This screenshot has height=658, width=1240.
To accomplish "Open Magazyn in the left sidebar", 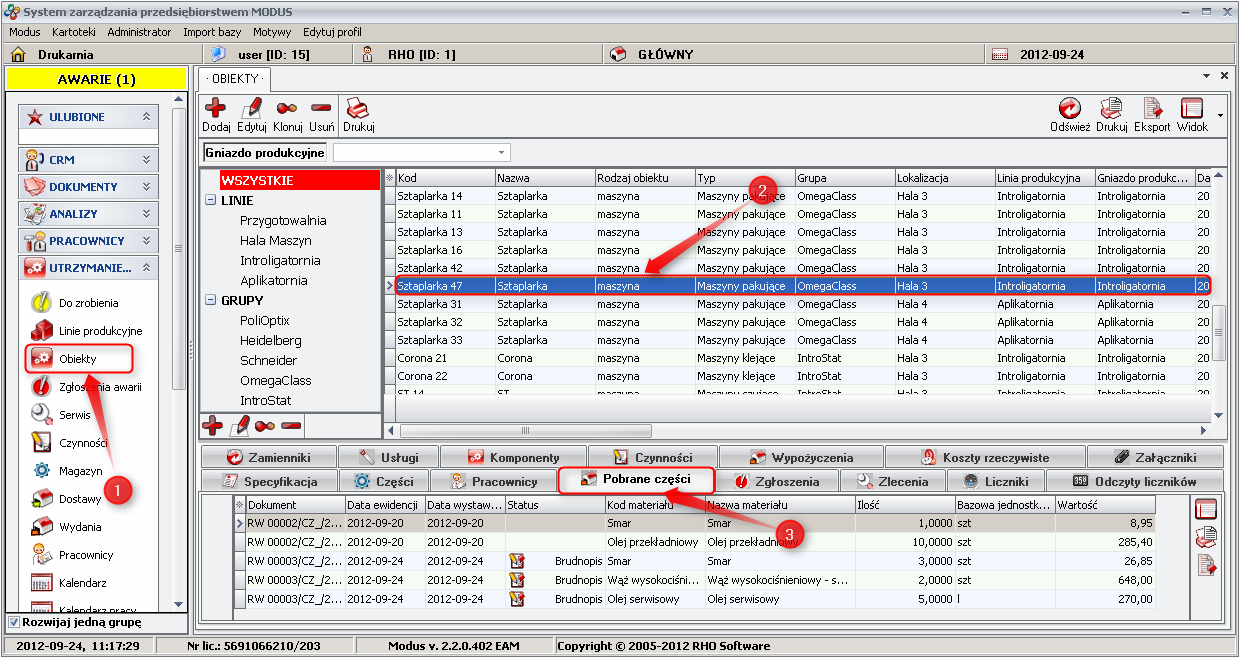I will pyautogui.click(x=80, y=471).
